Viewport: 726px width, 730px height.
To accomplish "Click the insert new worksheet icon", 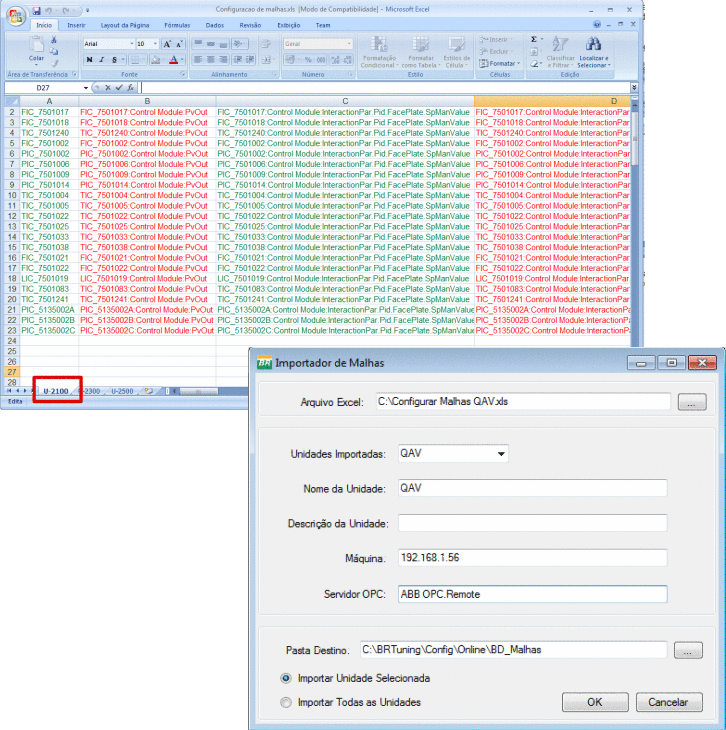I will 149,391.
